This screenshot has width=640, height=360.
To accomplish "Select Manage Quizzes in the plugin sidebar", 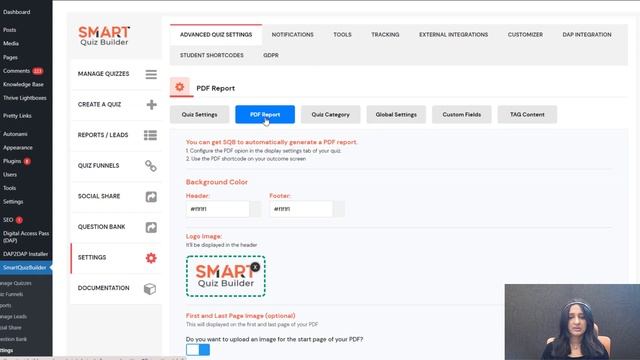I will [x=116, y=74].
